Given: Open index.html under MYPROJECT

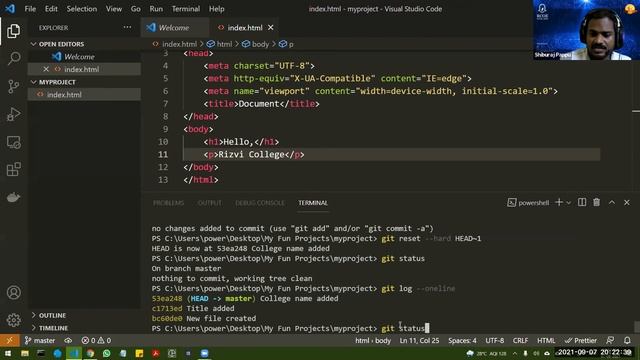Looking at the screenshot, I should 84,94.
